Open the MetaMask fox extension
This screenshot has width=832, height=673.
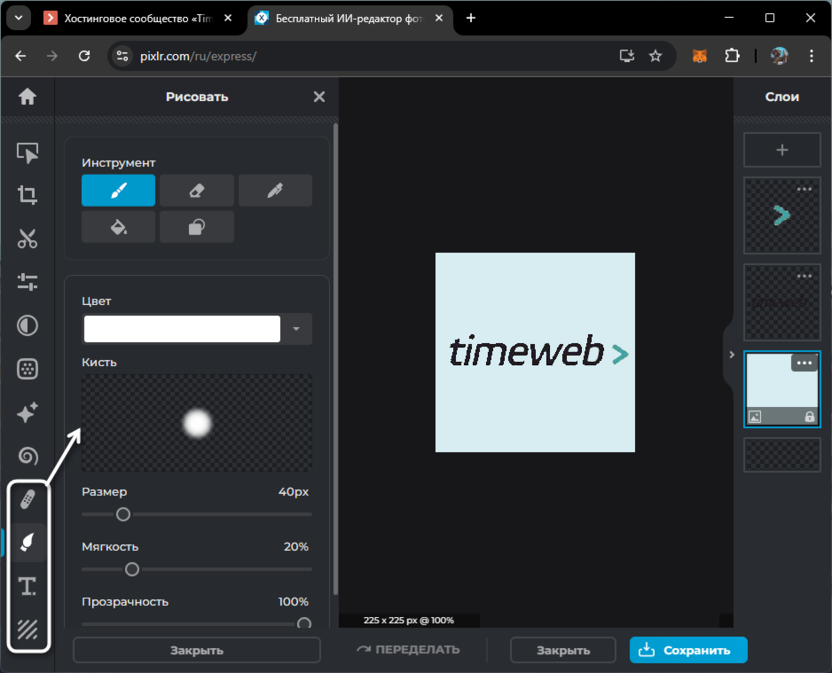700,56
